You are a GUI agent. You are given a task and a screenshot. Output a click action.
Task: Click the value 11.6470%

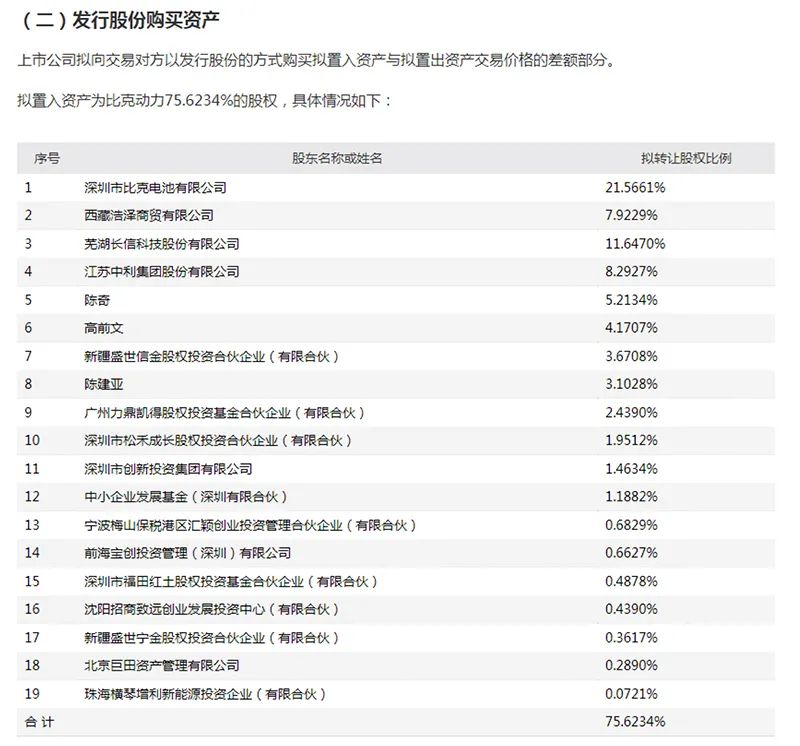point(635,244)
